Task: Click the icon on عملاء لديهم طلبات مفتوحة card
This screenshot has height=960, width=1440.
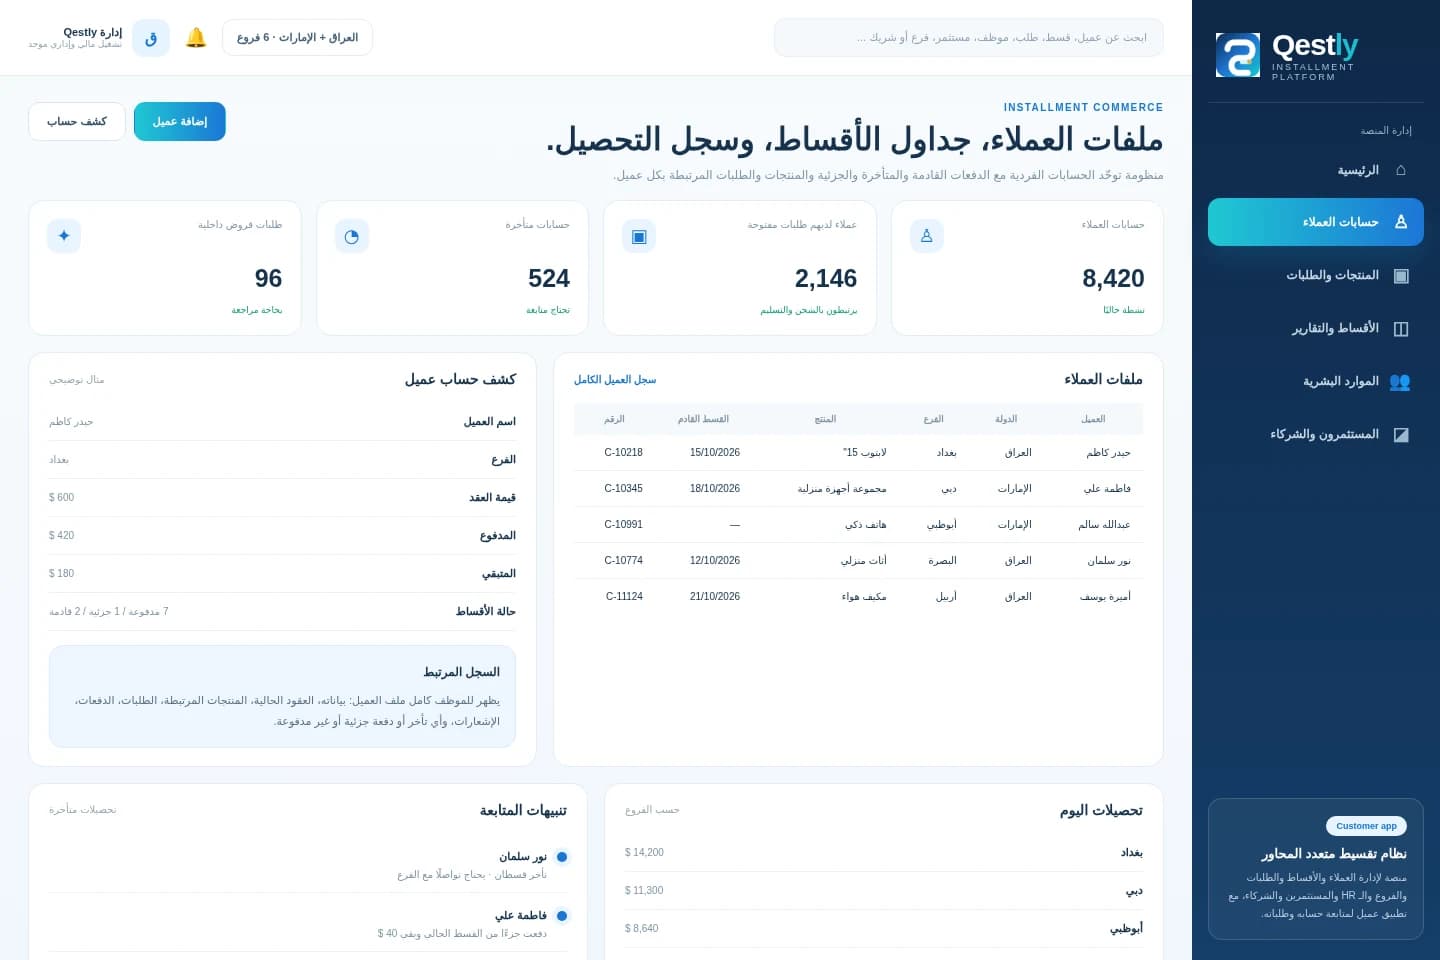Action: click(639, 236)
